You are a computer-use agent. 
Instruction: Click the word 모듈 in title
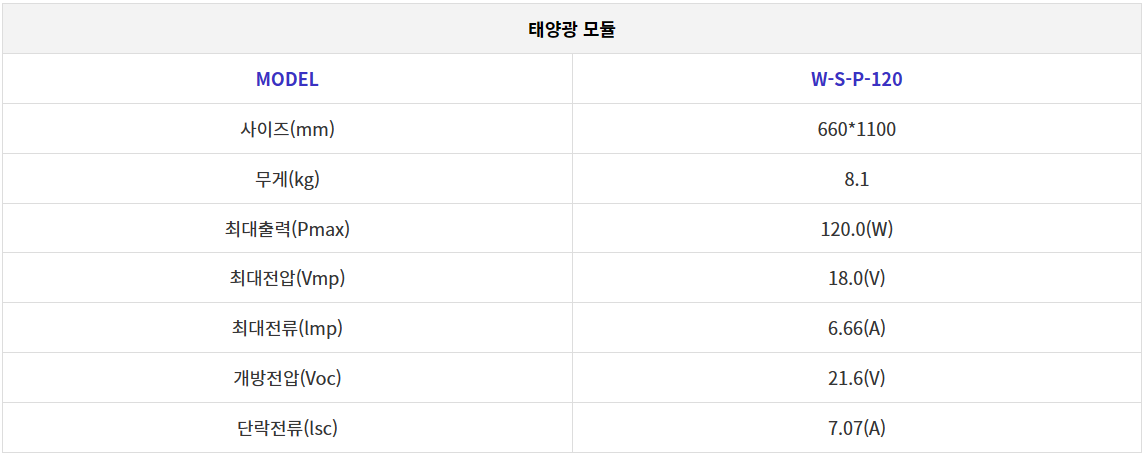pyautogui.click(x=600, y=30)
